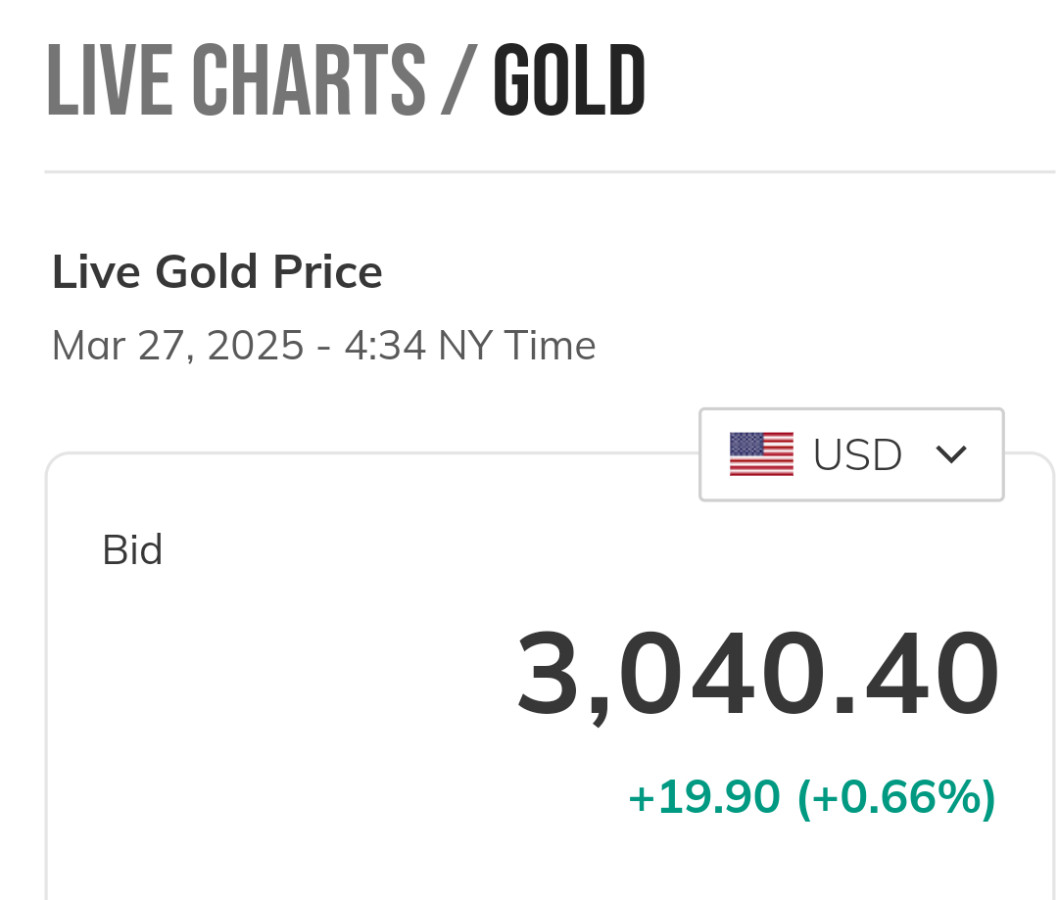Open the CHARTS breadcrumb in the header
The image size is (1058, 900).
(308, 80)
